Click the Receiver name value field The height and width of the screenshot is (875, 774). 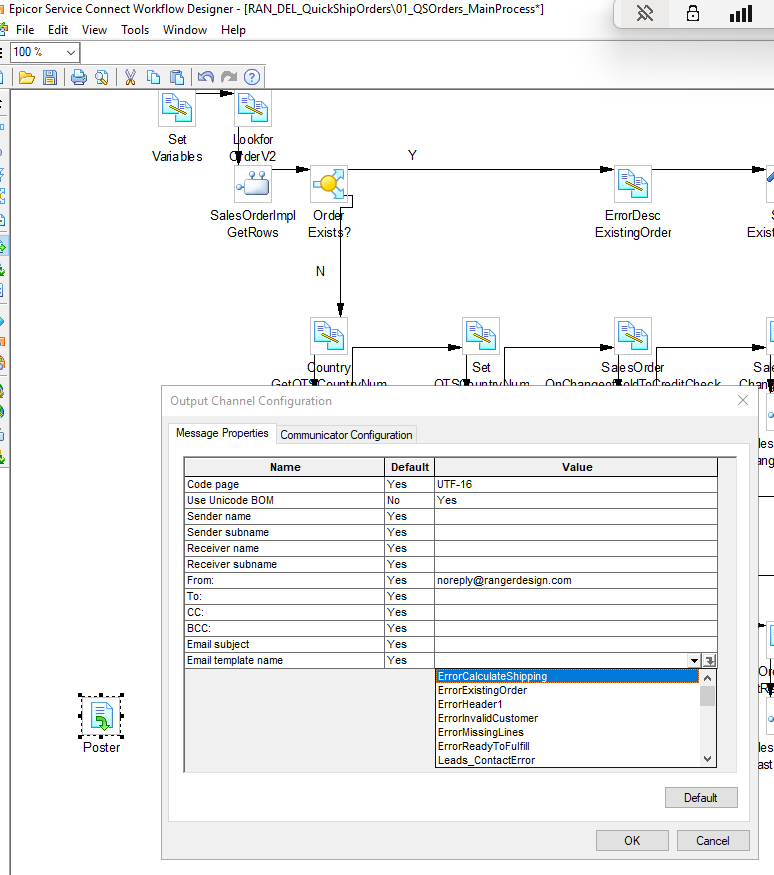point(576,549)
